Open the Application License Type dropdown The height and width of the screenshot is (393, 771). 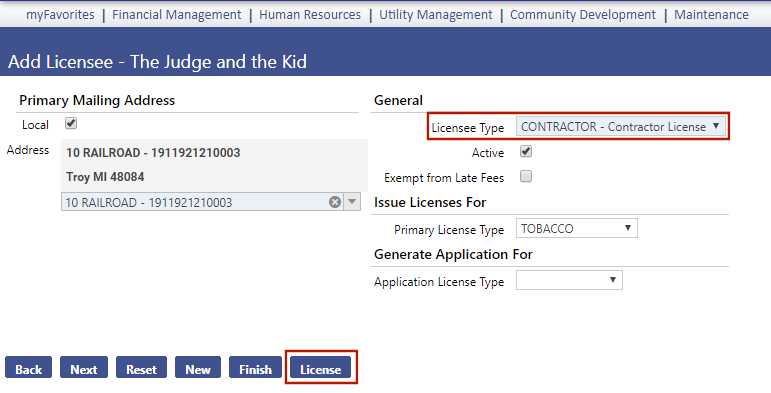coord(569,280)
